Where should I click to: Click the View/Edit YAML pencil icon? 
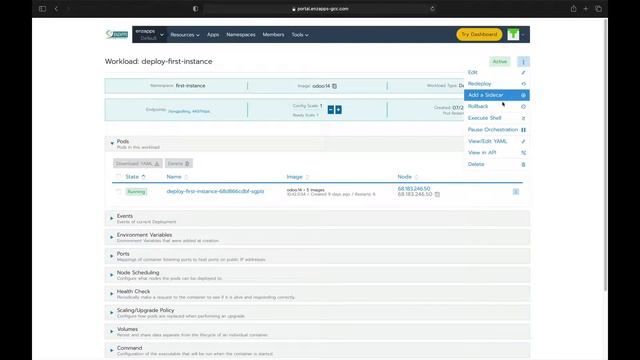click(523, 141)
